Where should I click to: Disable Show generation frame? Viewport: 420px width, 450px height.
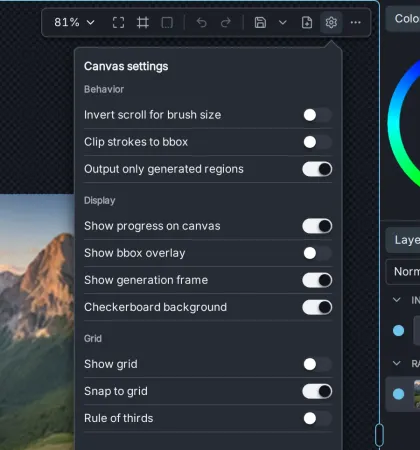[x=317, y=280]
